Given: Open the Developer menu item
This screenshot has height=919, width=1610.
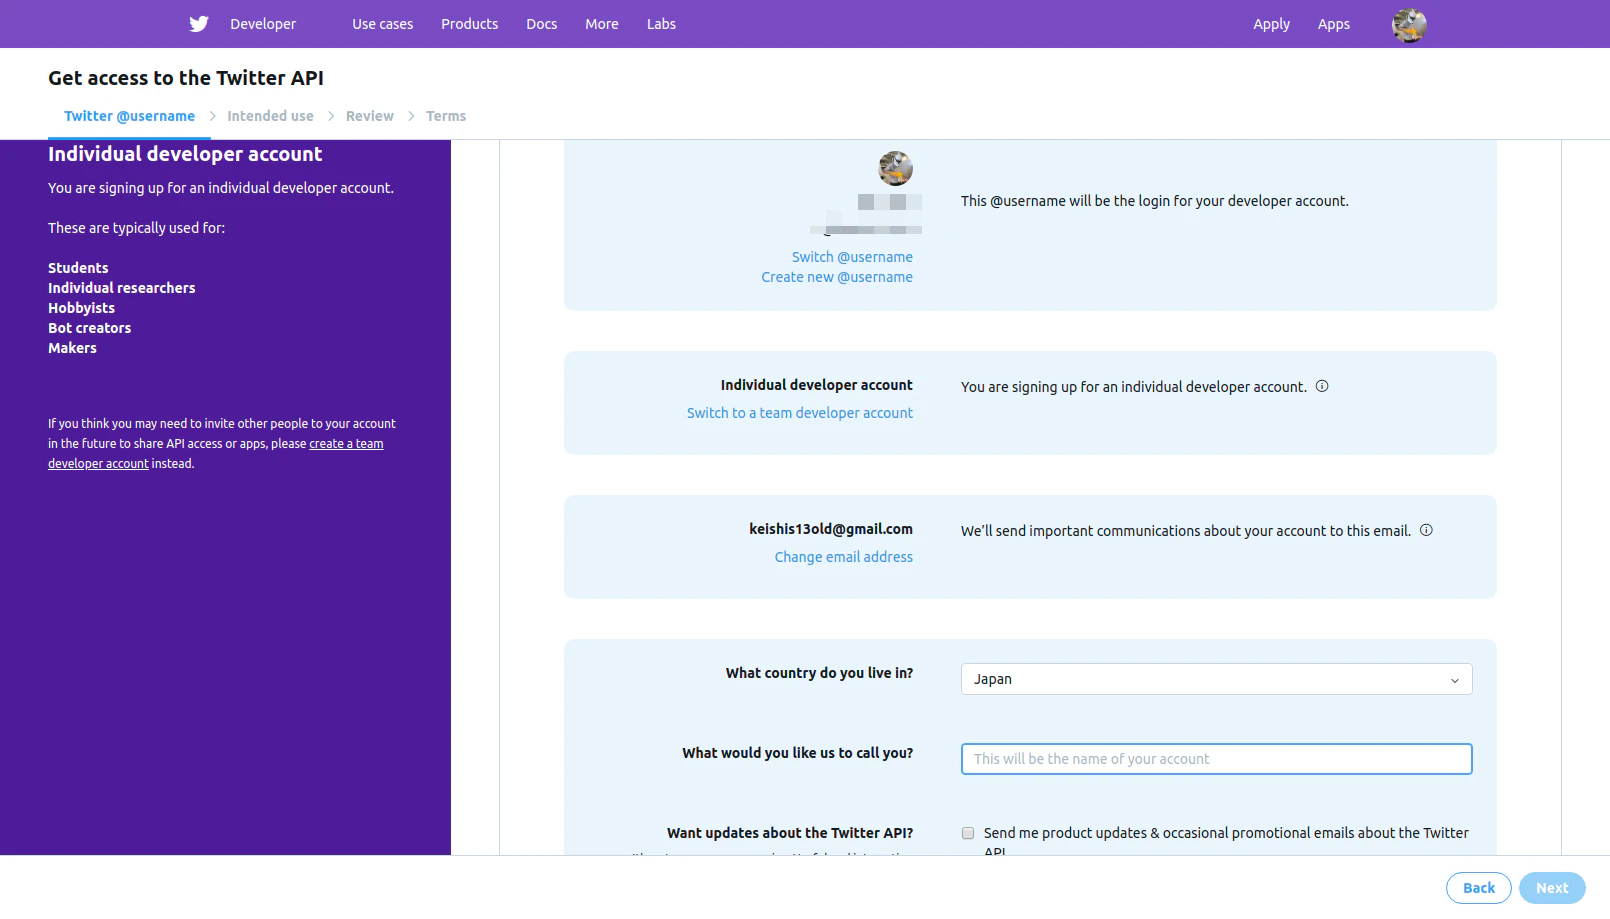Looking at the screenshot, I should [263, 24].
